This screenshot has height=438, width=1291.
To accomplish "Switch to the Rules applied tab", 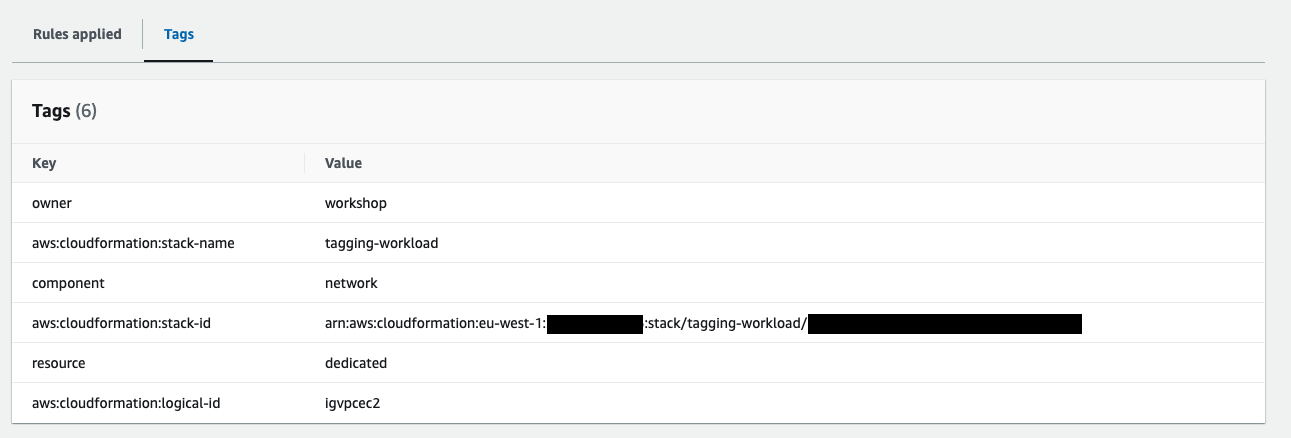I will pos(77,34).
